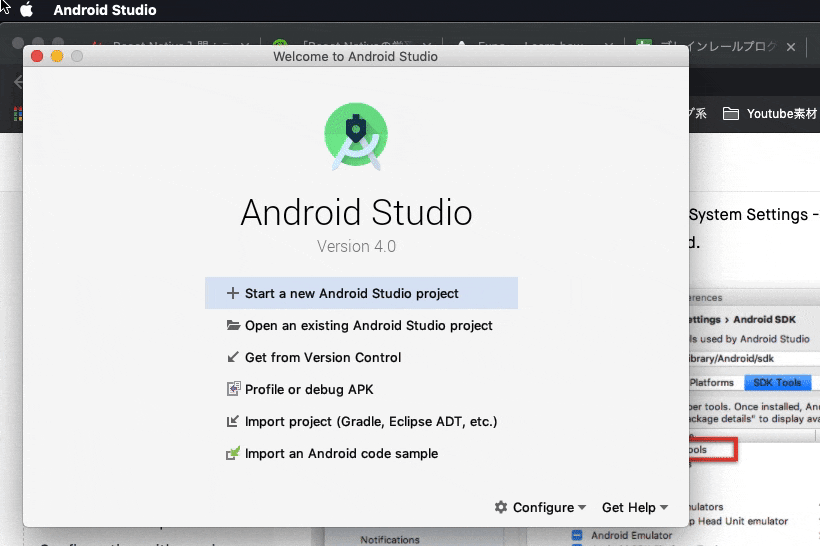Click the 'Welcome to Android Studio' title bar
This screenshot has width=820, height=546.
click(x=356, y=56)
